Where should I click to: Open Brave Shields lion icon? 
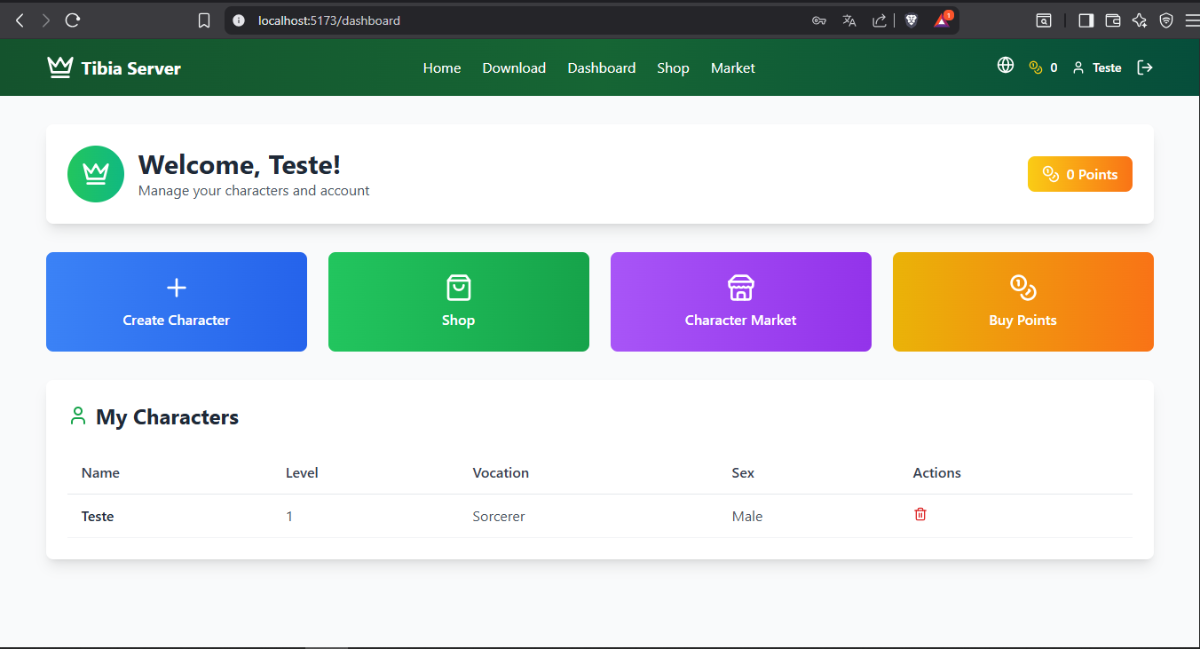[x=911, y=20]
